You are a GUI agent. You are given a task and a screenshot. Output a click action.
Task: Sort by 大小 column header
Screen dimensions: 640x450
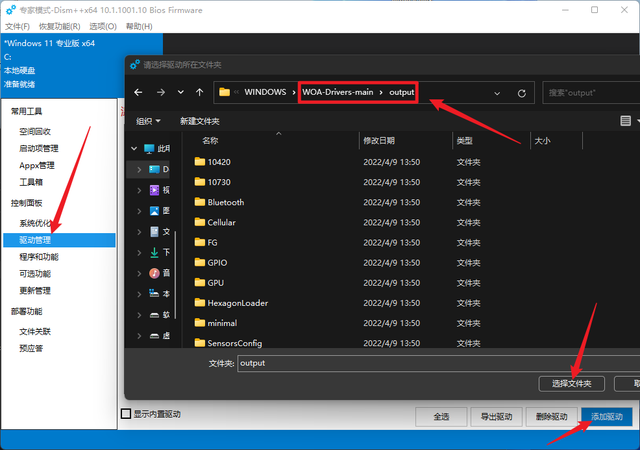click(x=542, y=140)
